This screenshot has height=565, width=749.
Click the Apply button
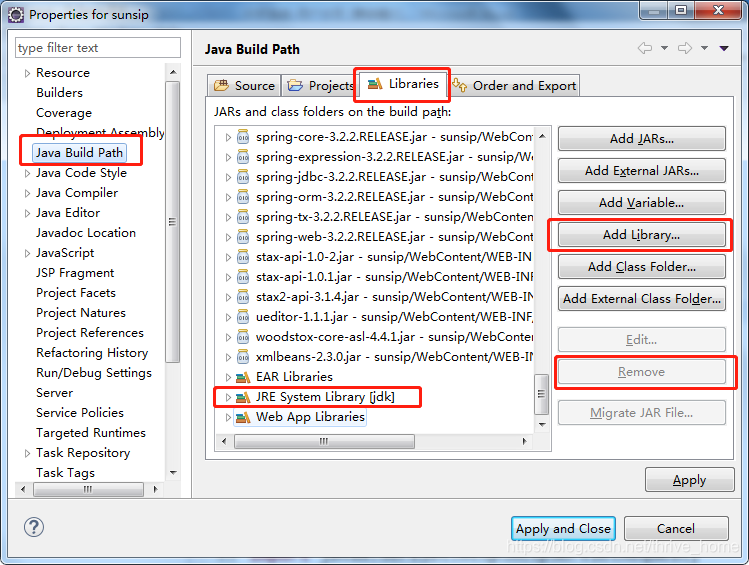[689, 480]
